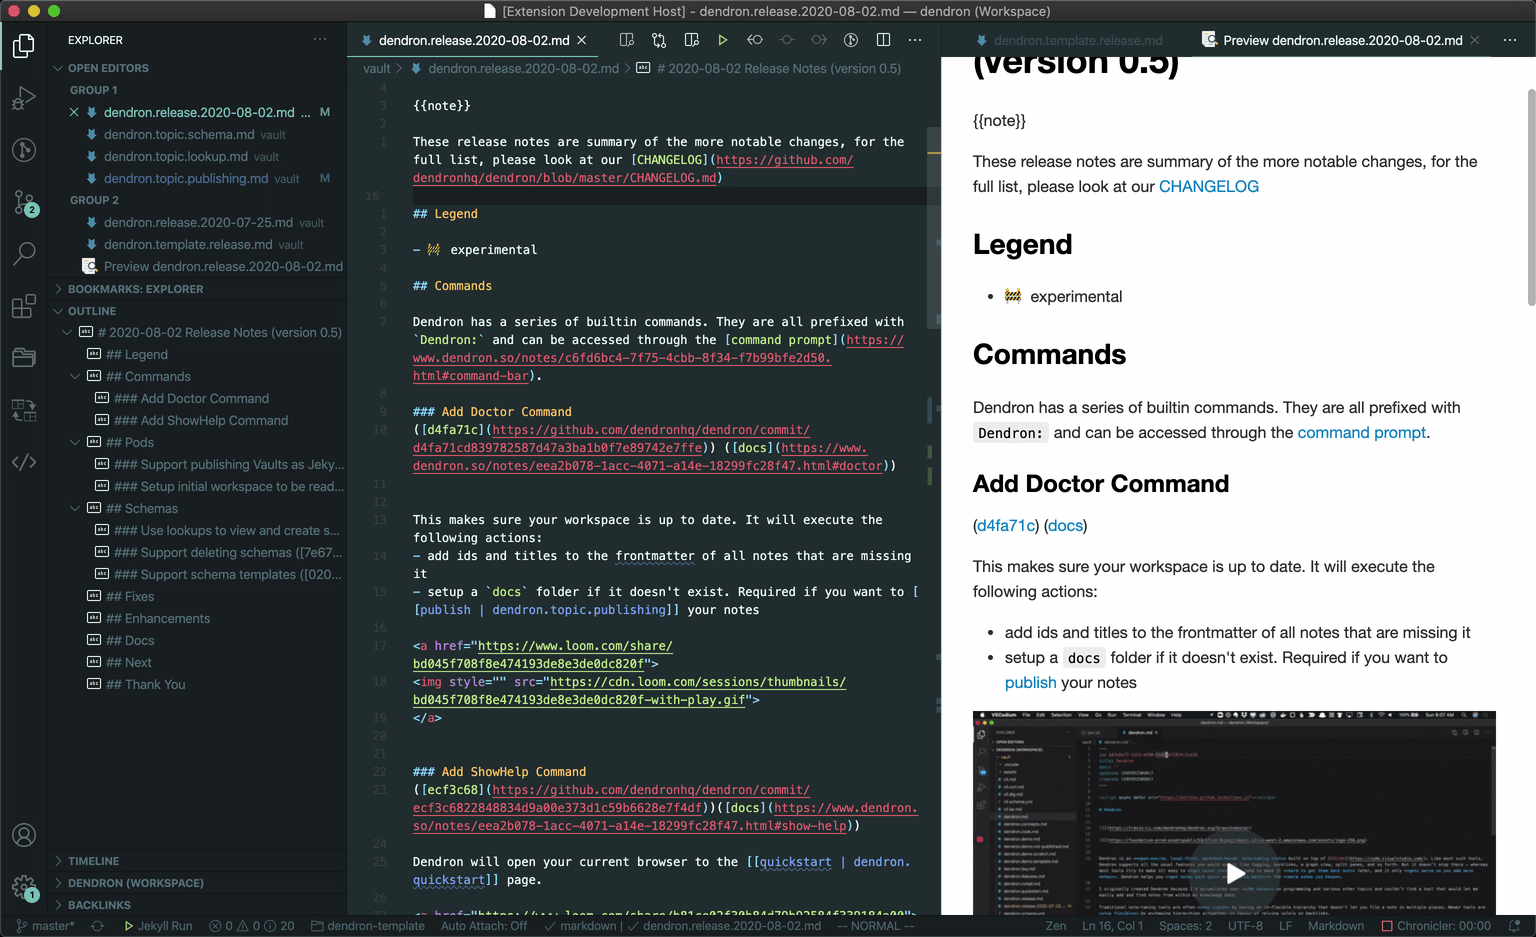Collapse the ## Schemas outline node

click(x=75, y=509)
